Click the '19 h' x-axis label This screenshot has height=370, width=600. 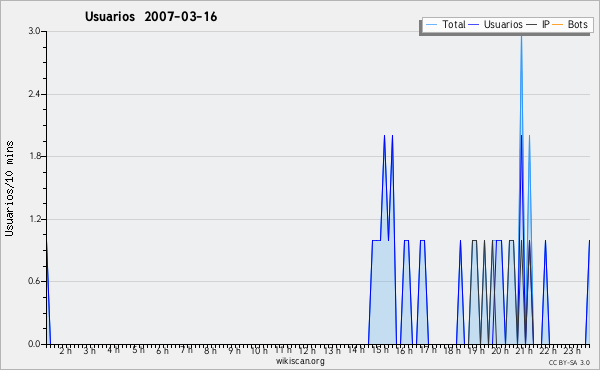pos(476,351)
